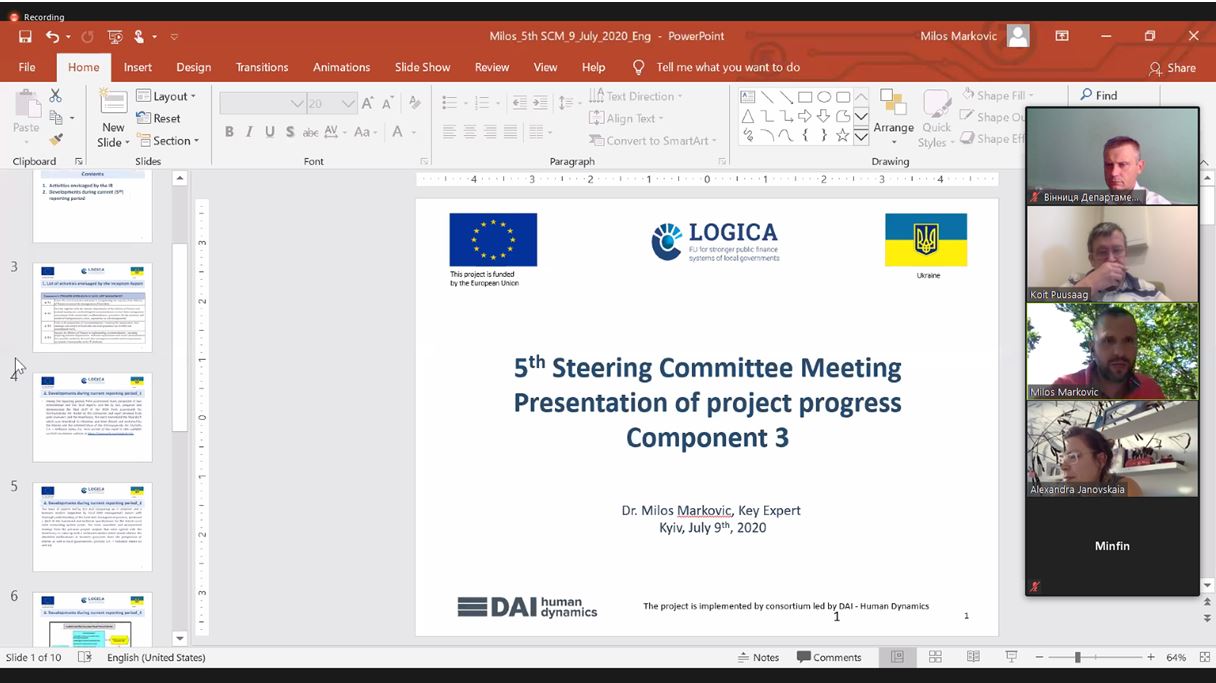Image resolution: width=1216 pixels, height=683 pixels.
Task: Select the isosceles triangle shape
Action: pos(748,116)
